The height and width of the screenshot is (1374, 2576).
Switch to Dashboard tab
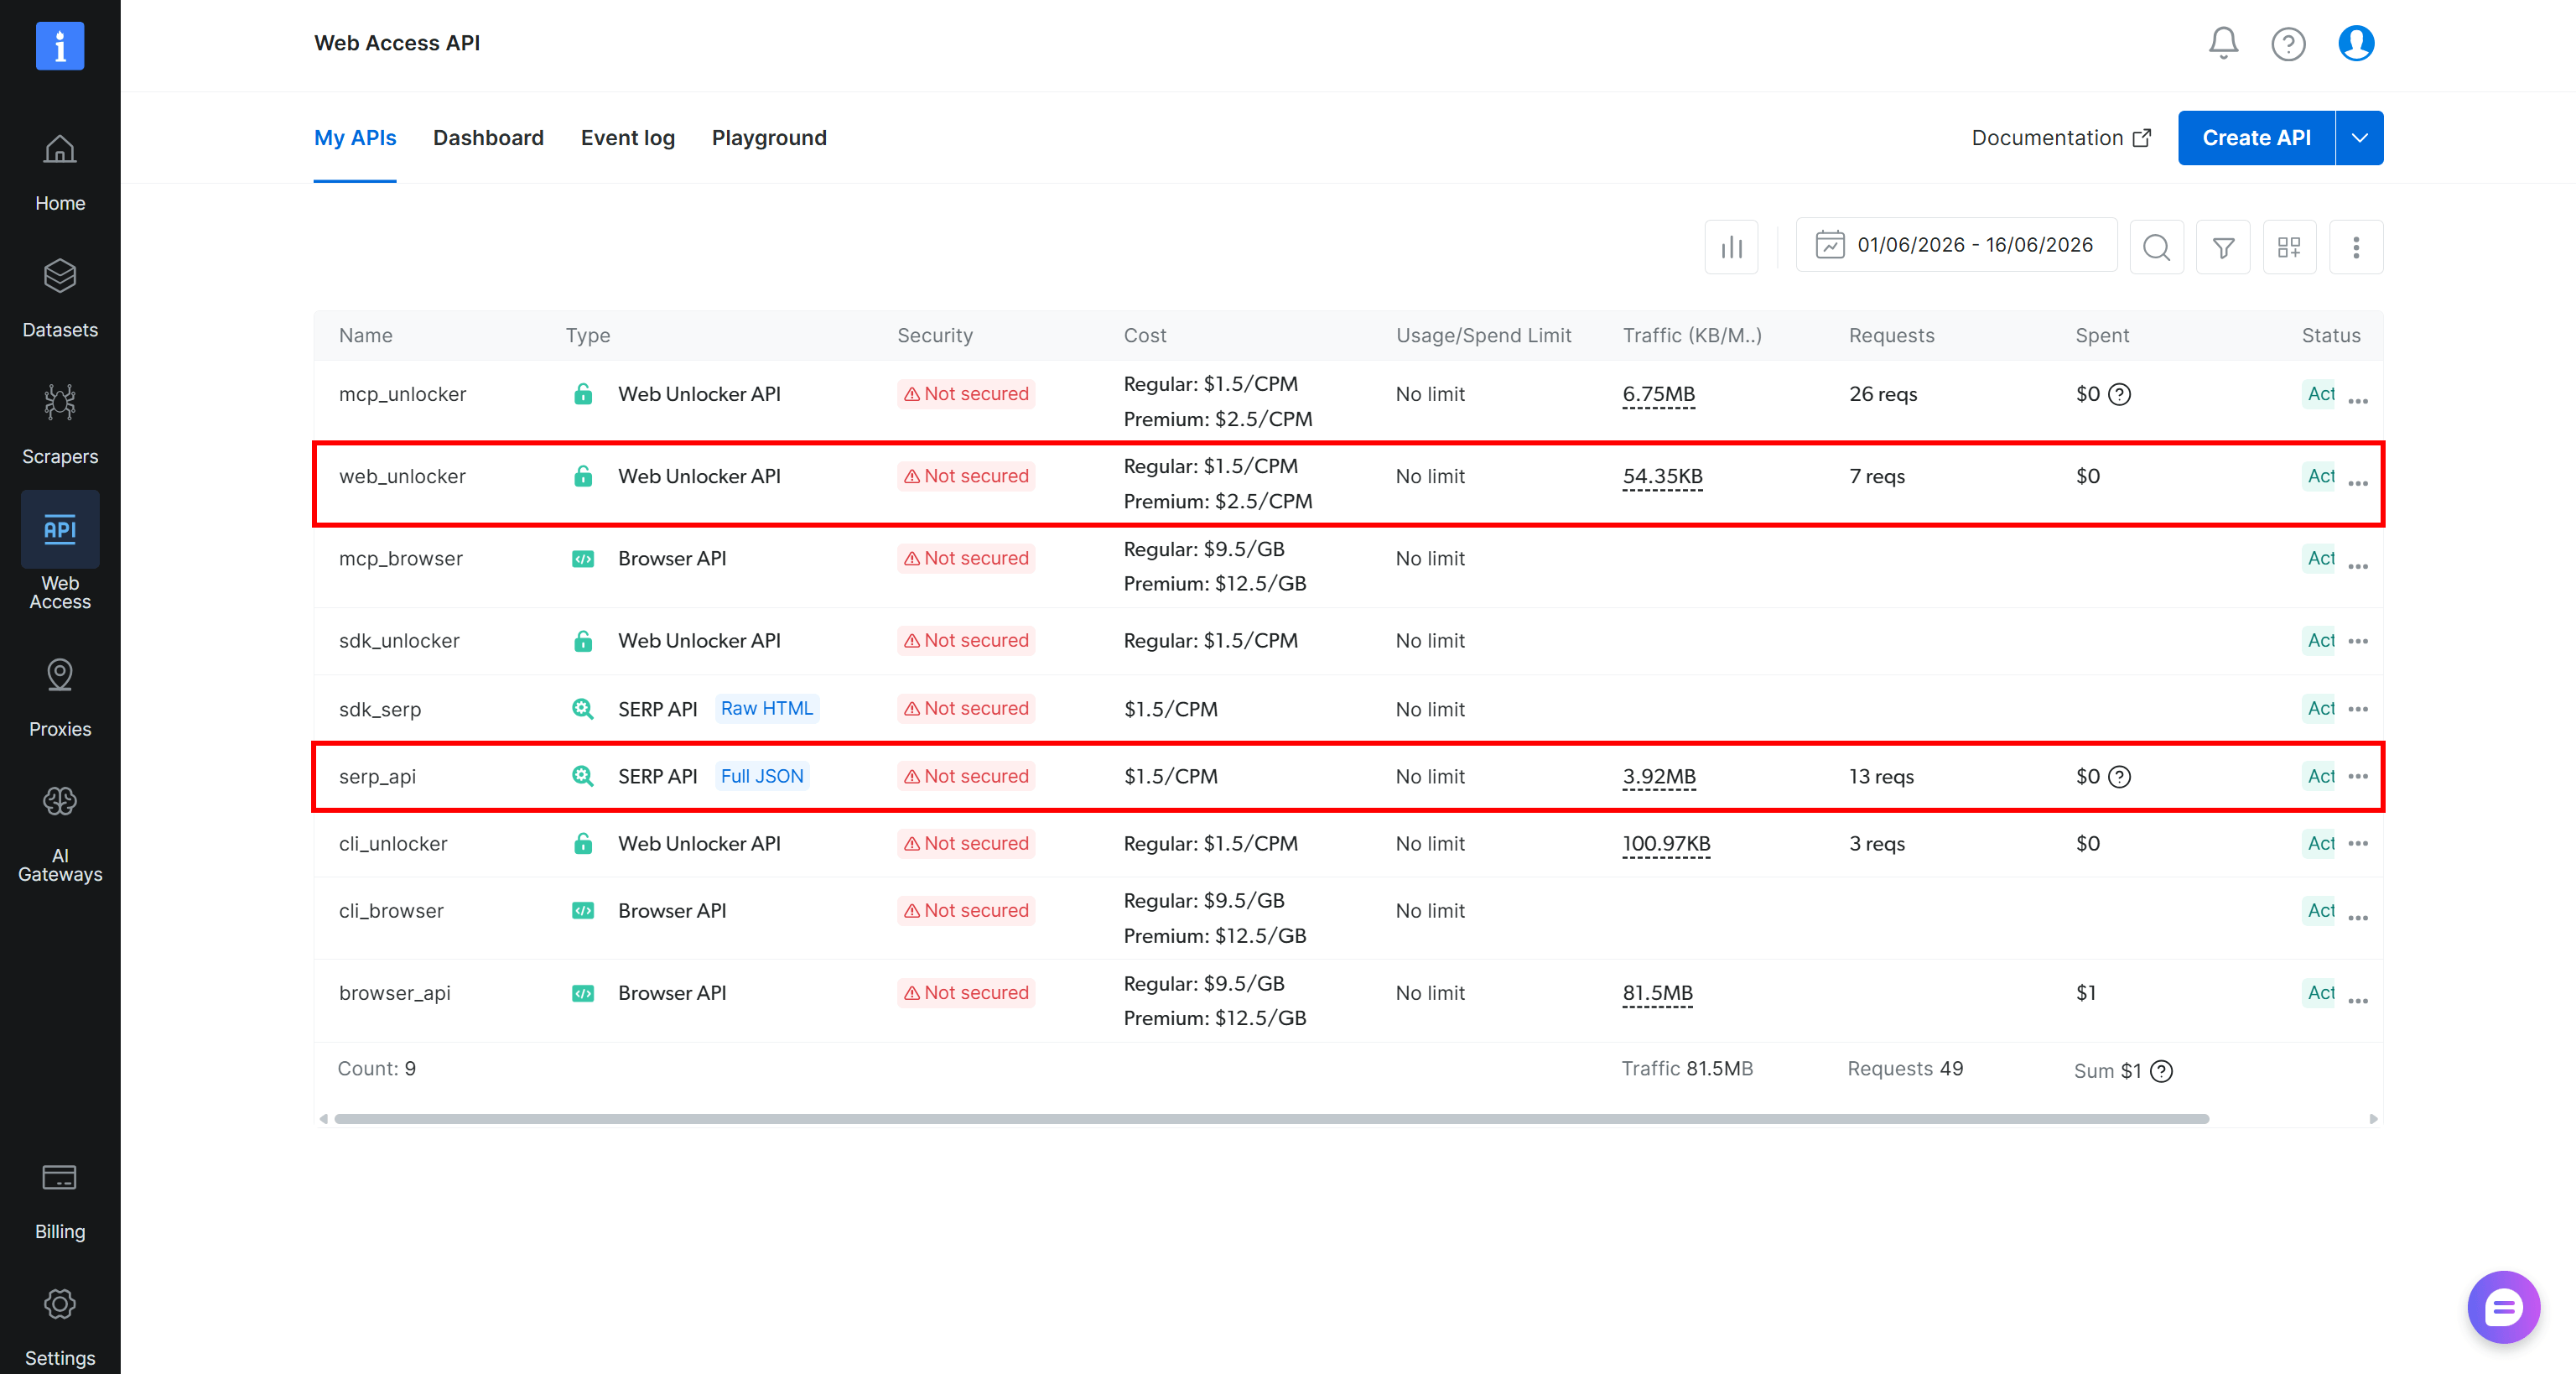coord(488,138)
